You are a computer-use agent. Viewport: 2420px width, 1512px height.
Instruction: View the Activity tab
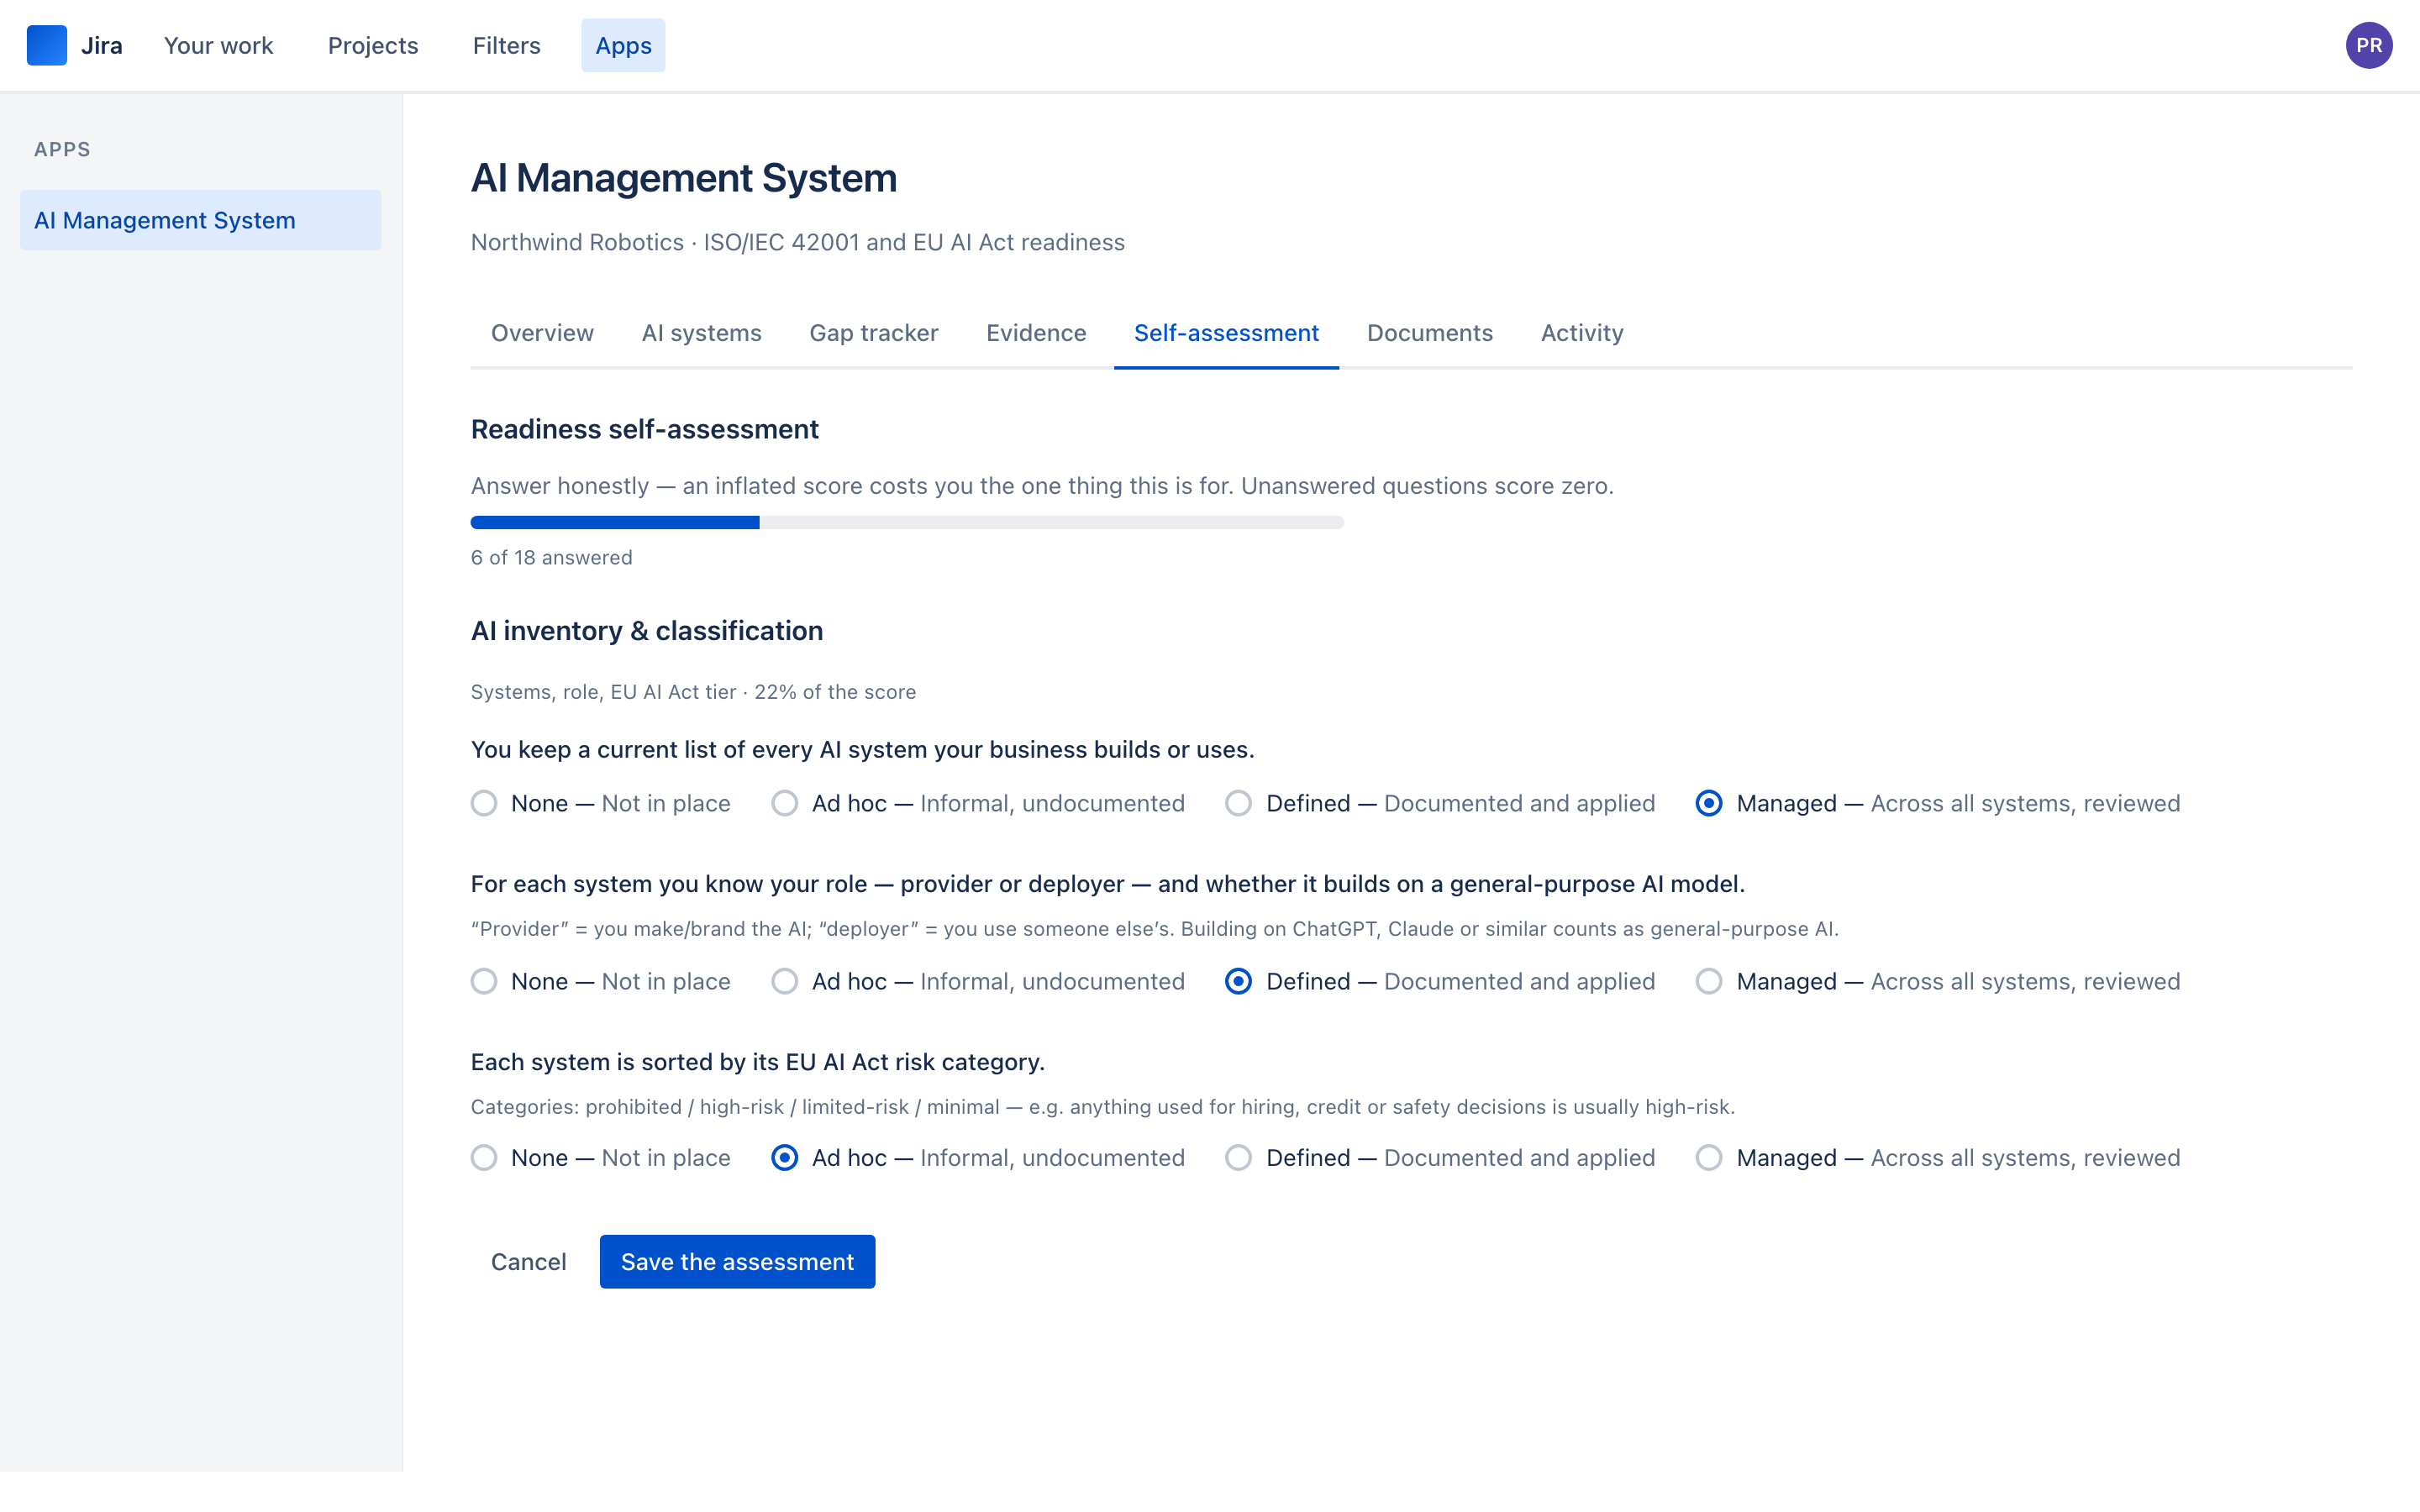click(x=1581, y=333)
